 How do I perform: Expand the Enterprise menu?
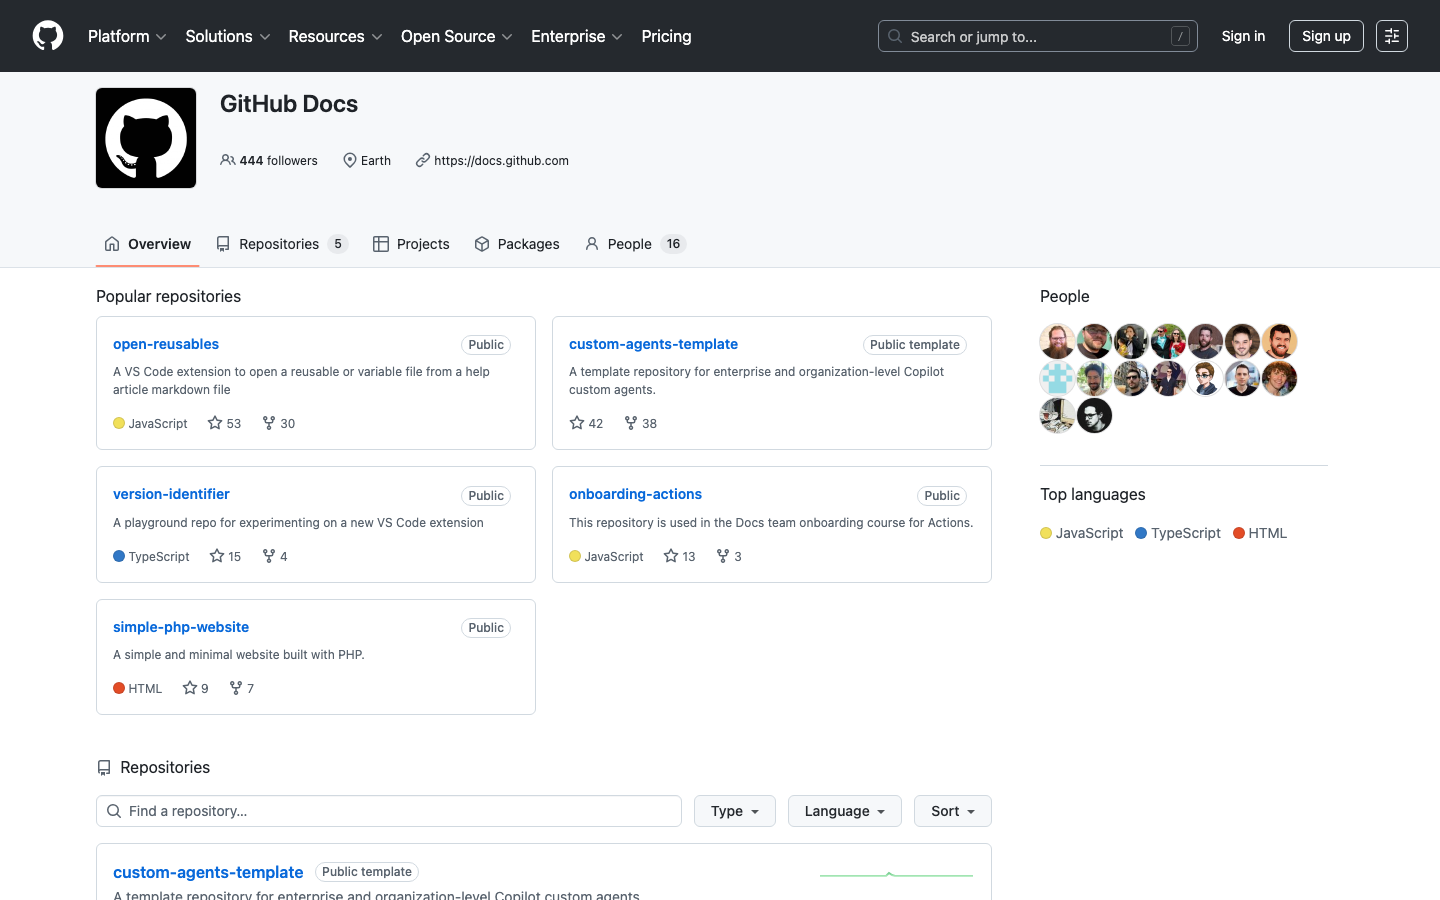tap(577, 36)
